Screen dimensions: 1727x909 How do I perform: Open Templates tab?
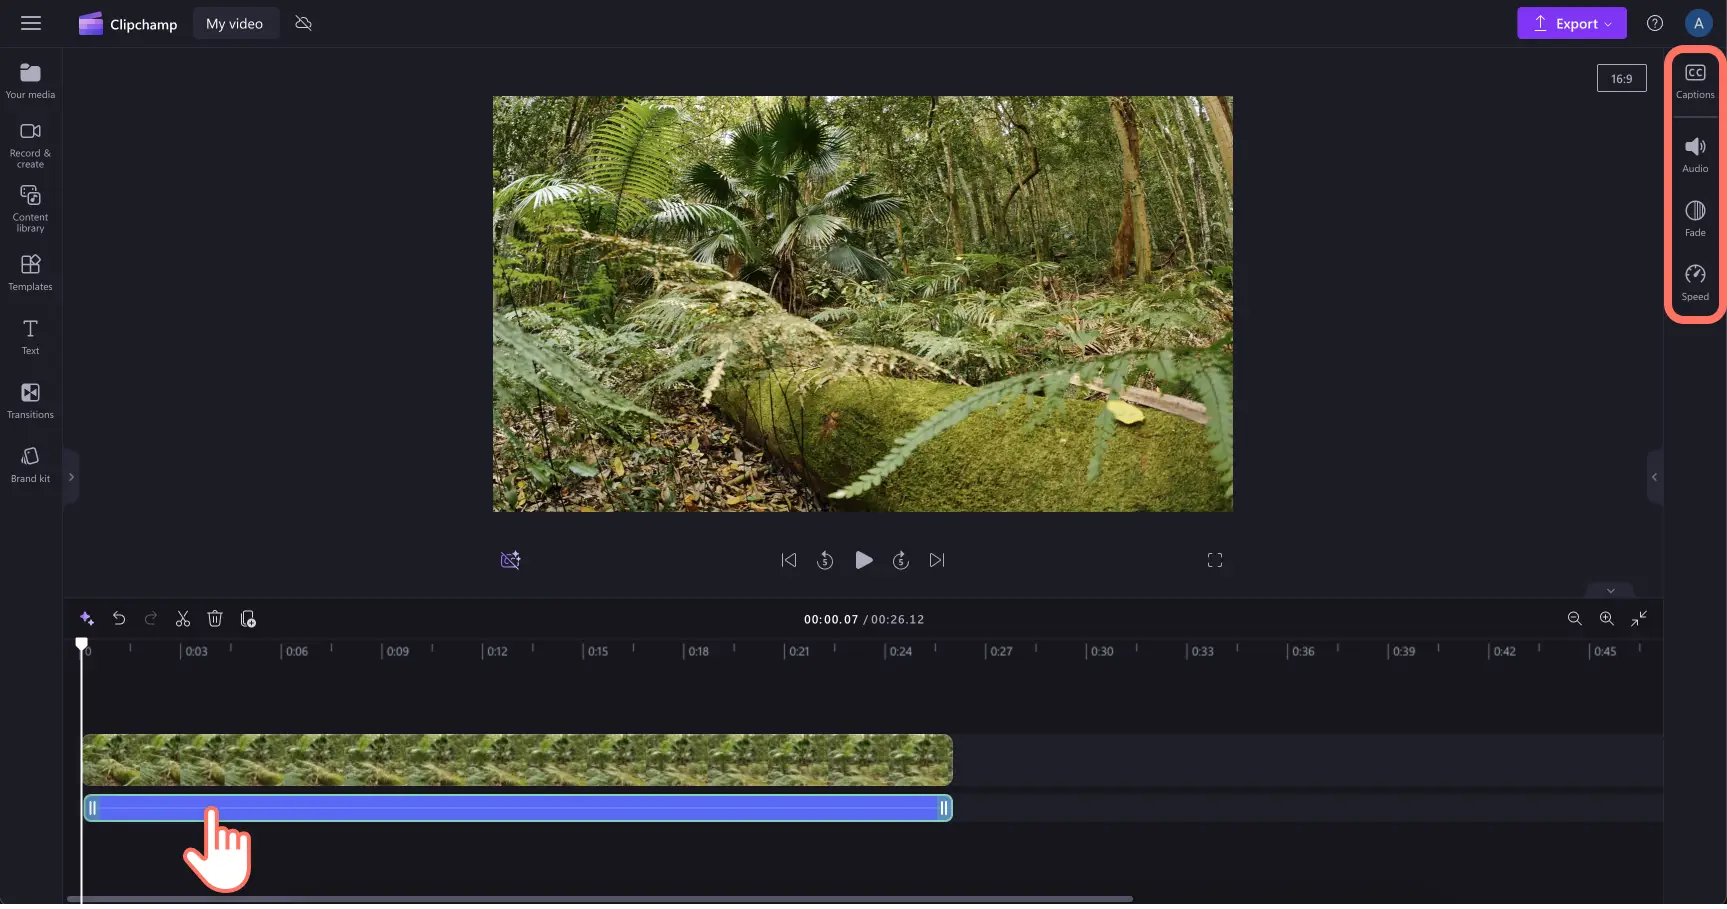[x=31, y=273]
